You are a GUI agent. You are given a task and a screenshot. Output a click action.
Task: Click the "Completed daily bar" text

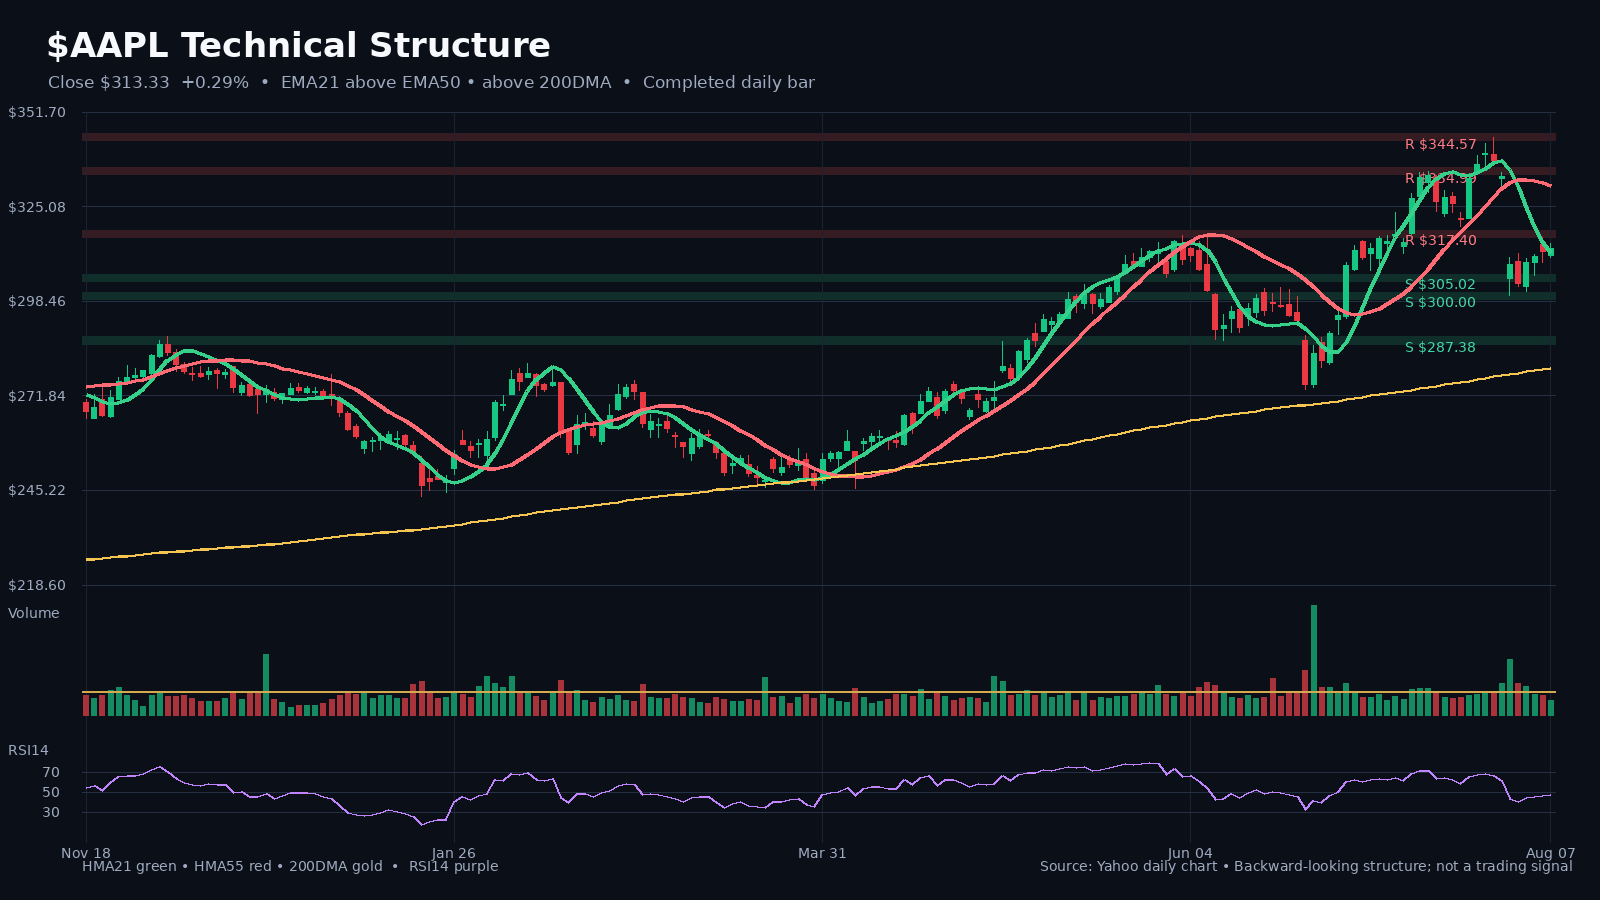click(729, 83)
